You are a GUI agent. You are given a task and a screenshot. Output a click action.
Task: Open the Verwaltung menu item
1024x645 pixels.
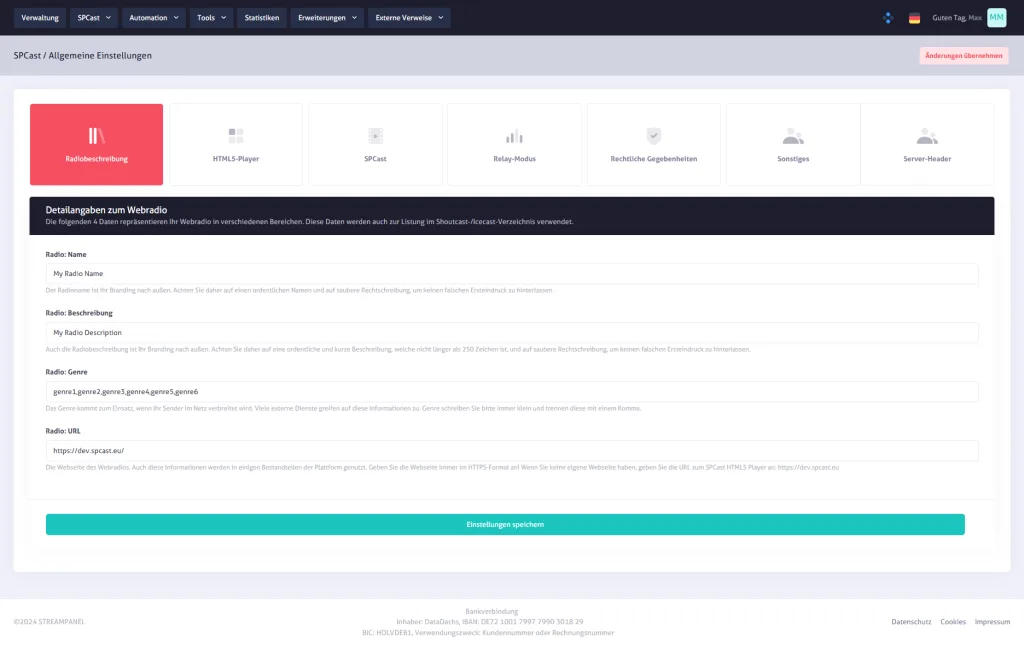(40, 18)
